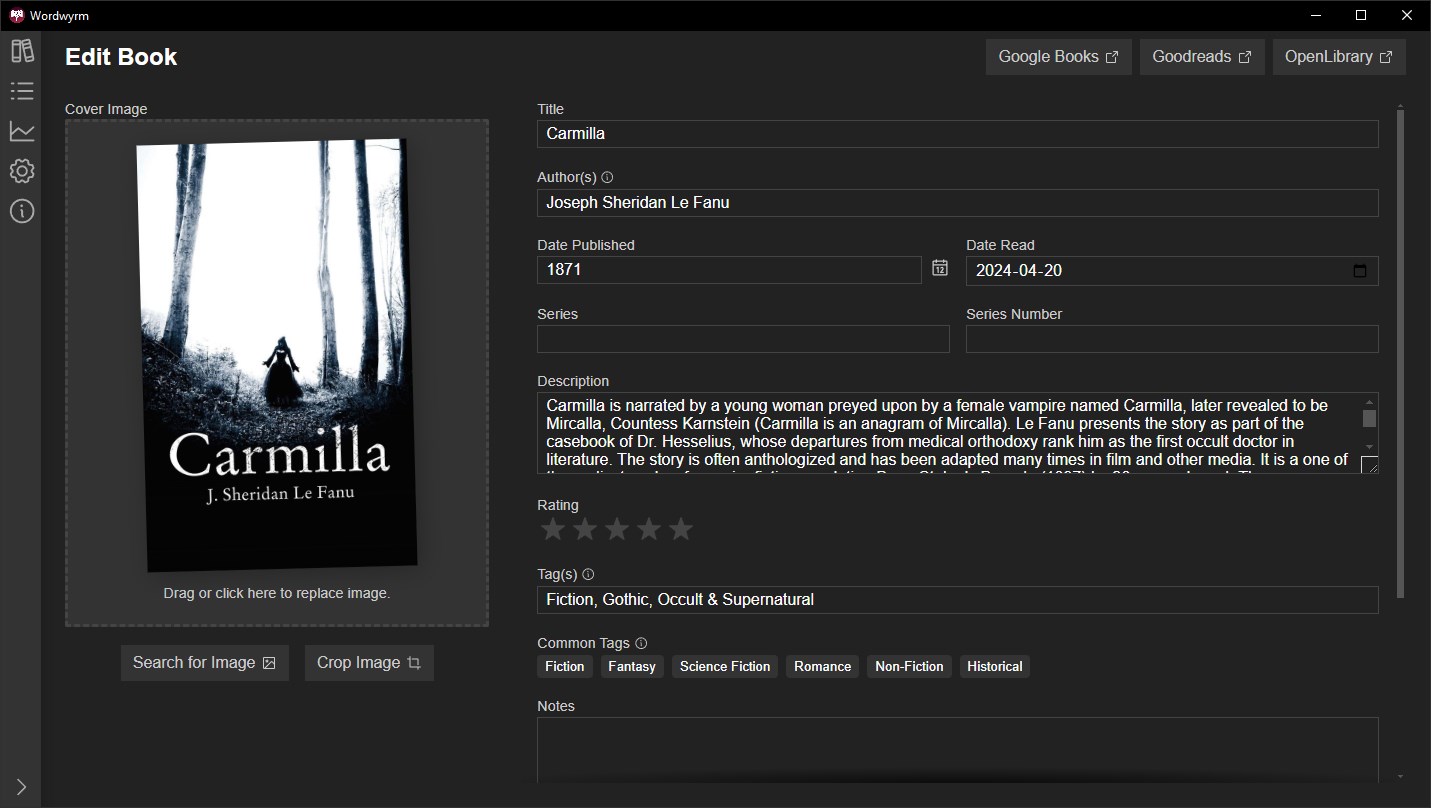This screenshot has height=808, width=1431.
Task: Open Date Read calendar picker
Action: coord(1360,271)
